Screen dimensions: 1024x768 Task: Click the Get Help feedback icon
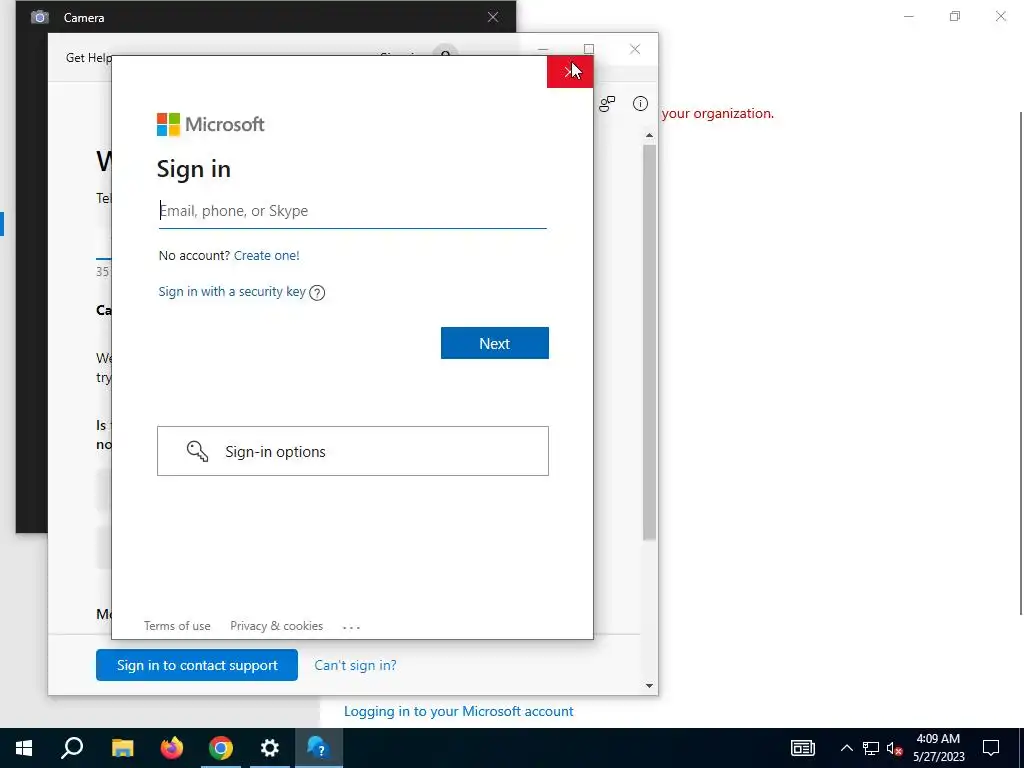(607, 103)
